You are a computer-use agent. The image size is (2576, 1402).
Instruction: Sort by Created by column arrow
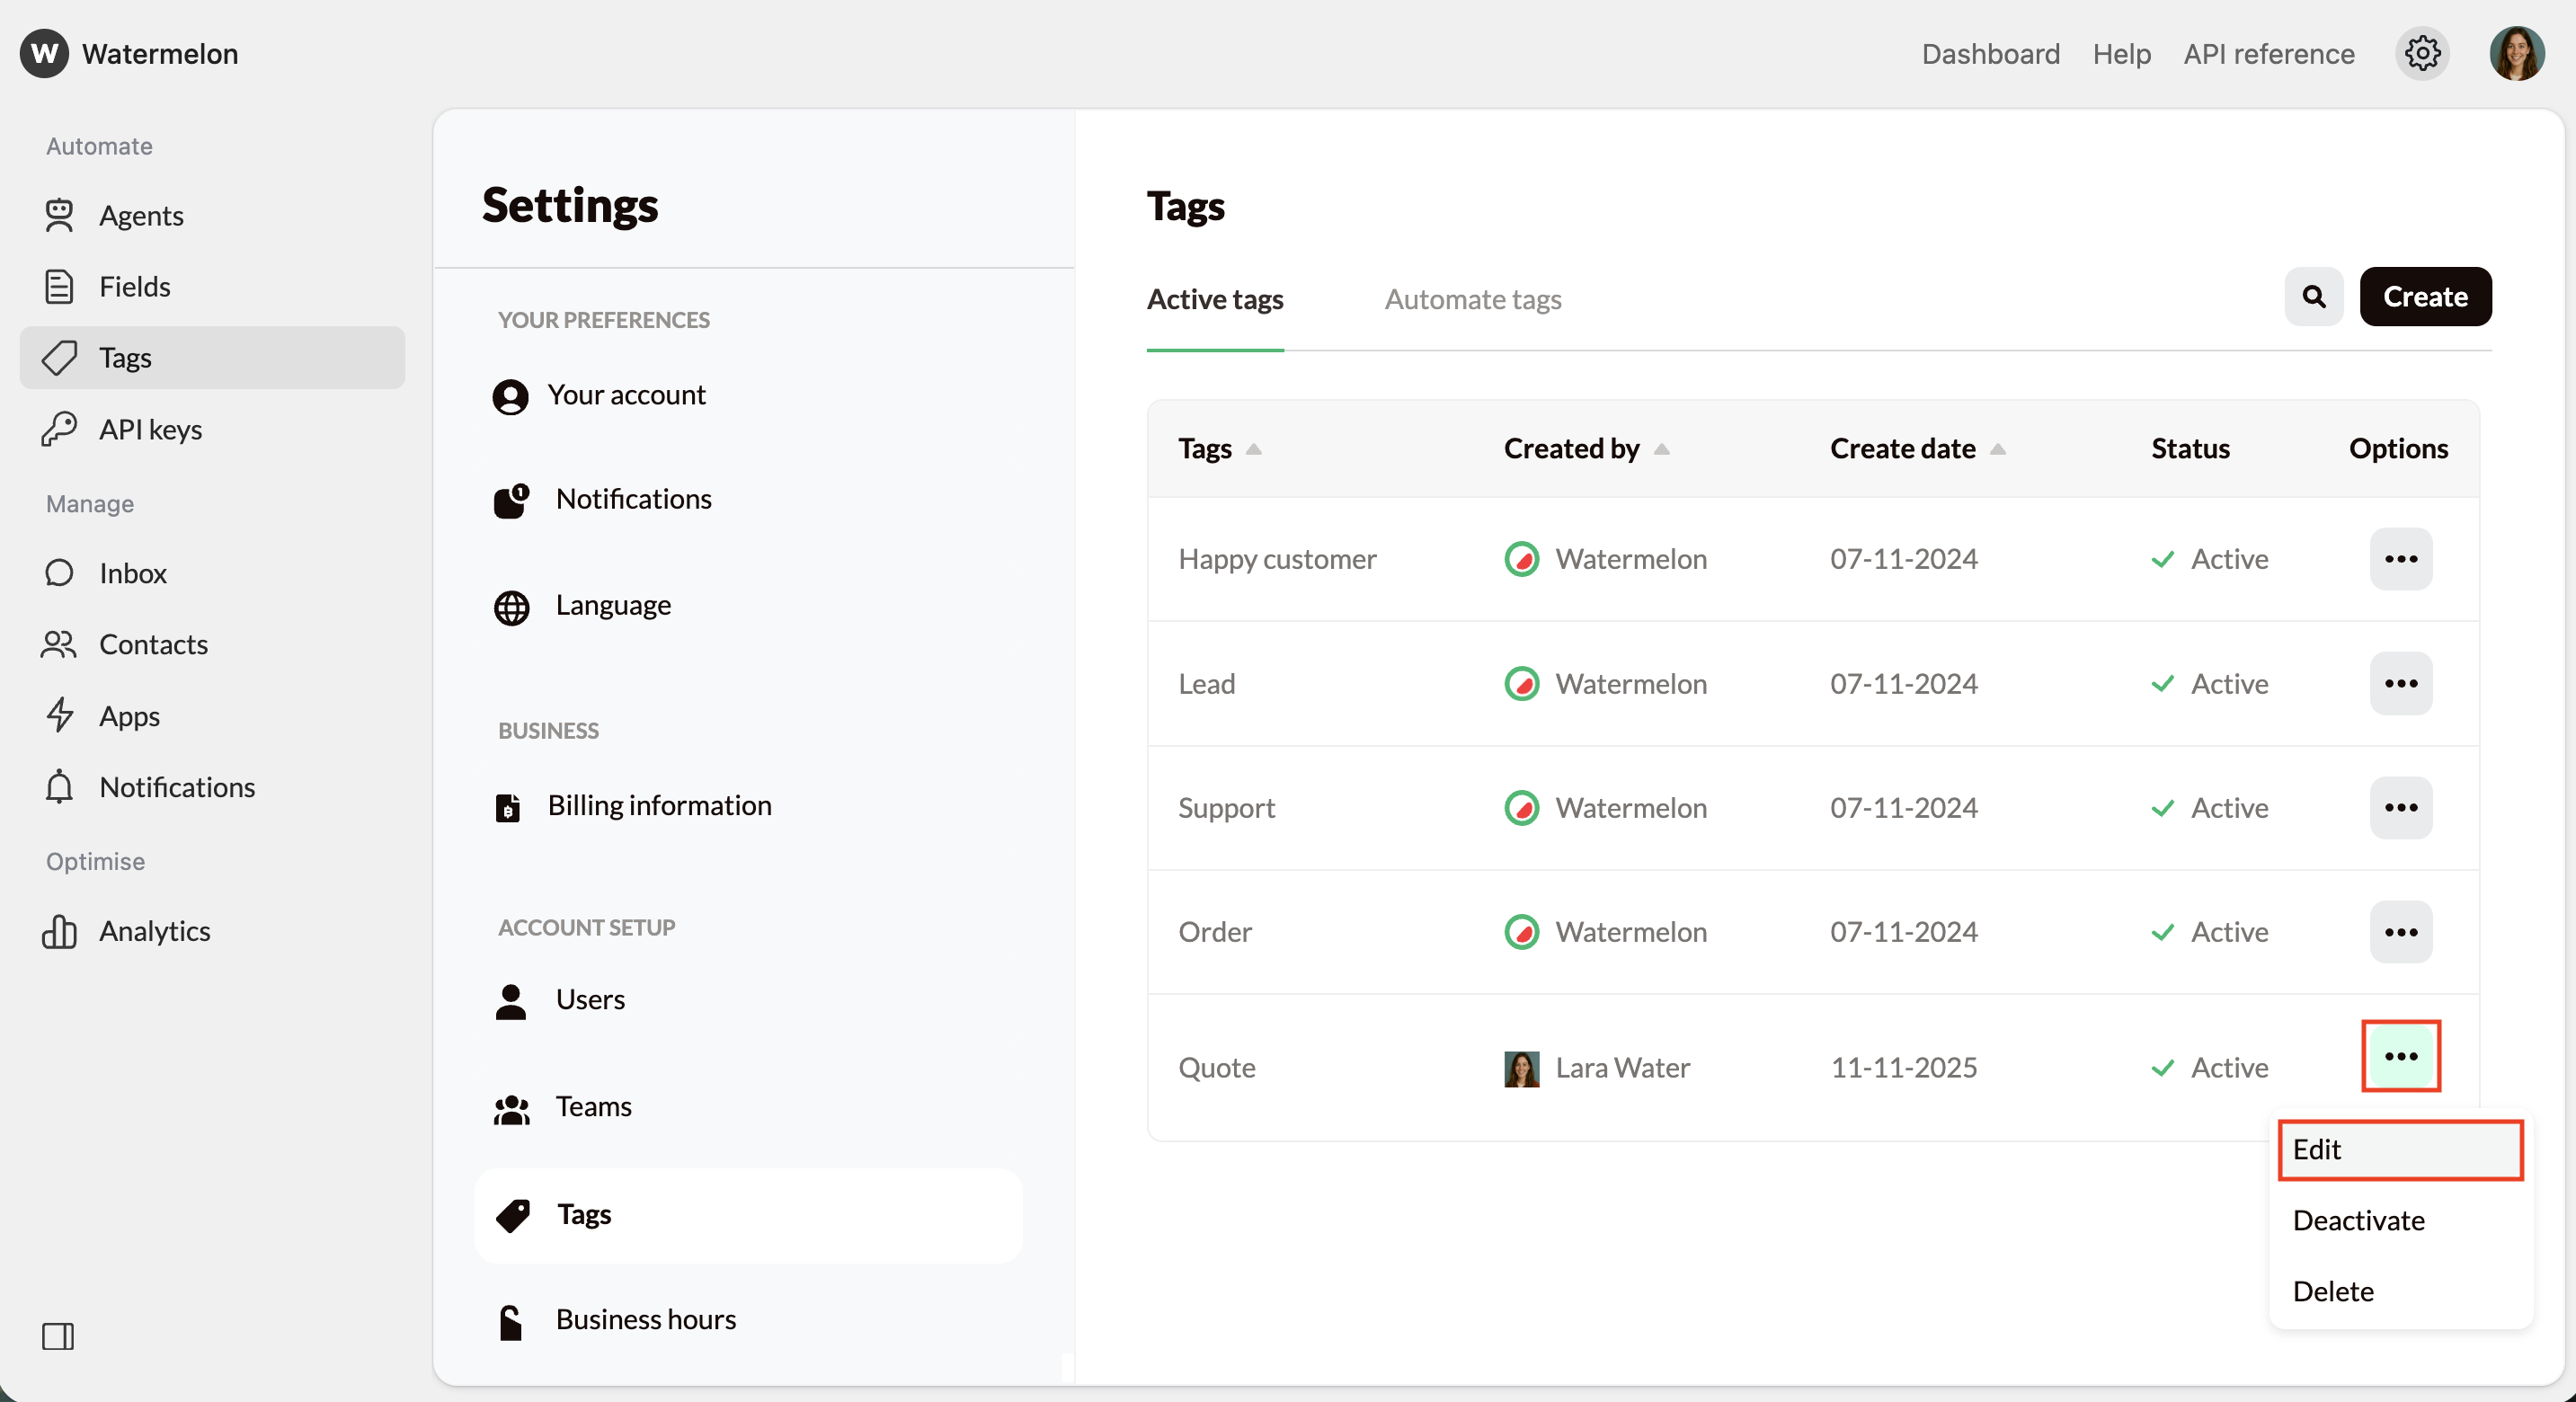point(1661,449)
